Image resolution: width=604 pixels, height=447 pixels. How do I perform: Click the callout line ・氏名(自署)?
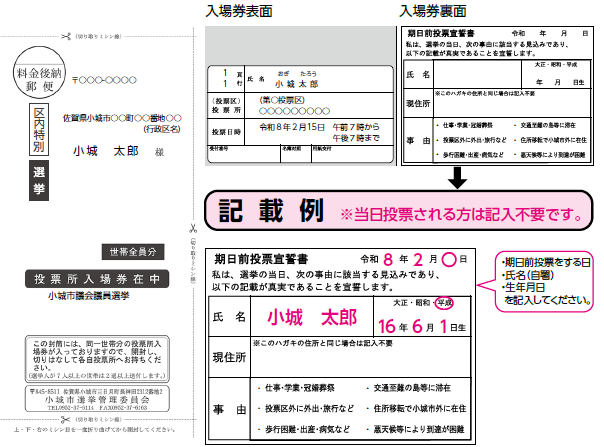click(x=528, y=275)
